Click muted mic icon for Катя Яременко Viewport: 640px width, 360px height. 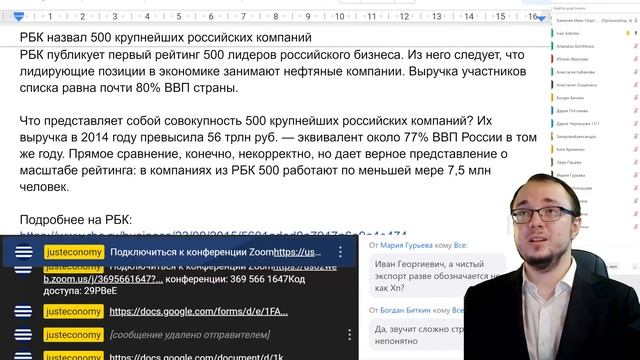point(636,149)
